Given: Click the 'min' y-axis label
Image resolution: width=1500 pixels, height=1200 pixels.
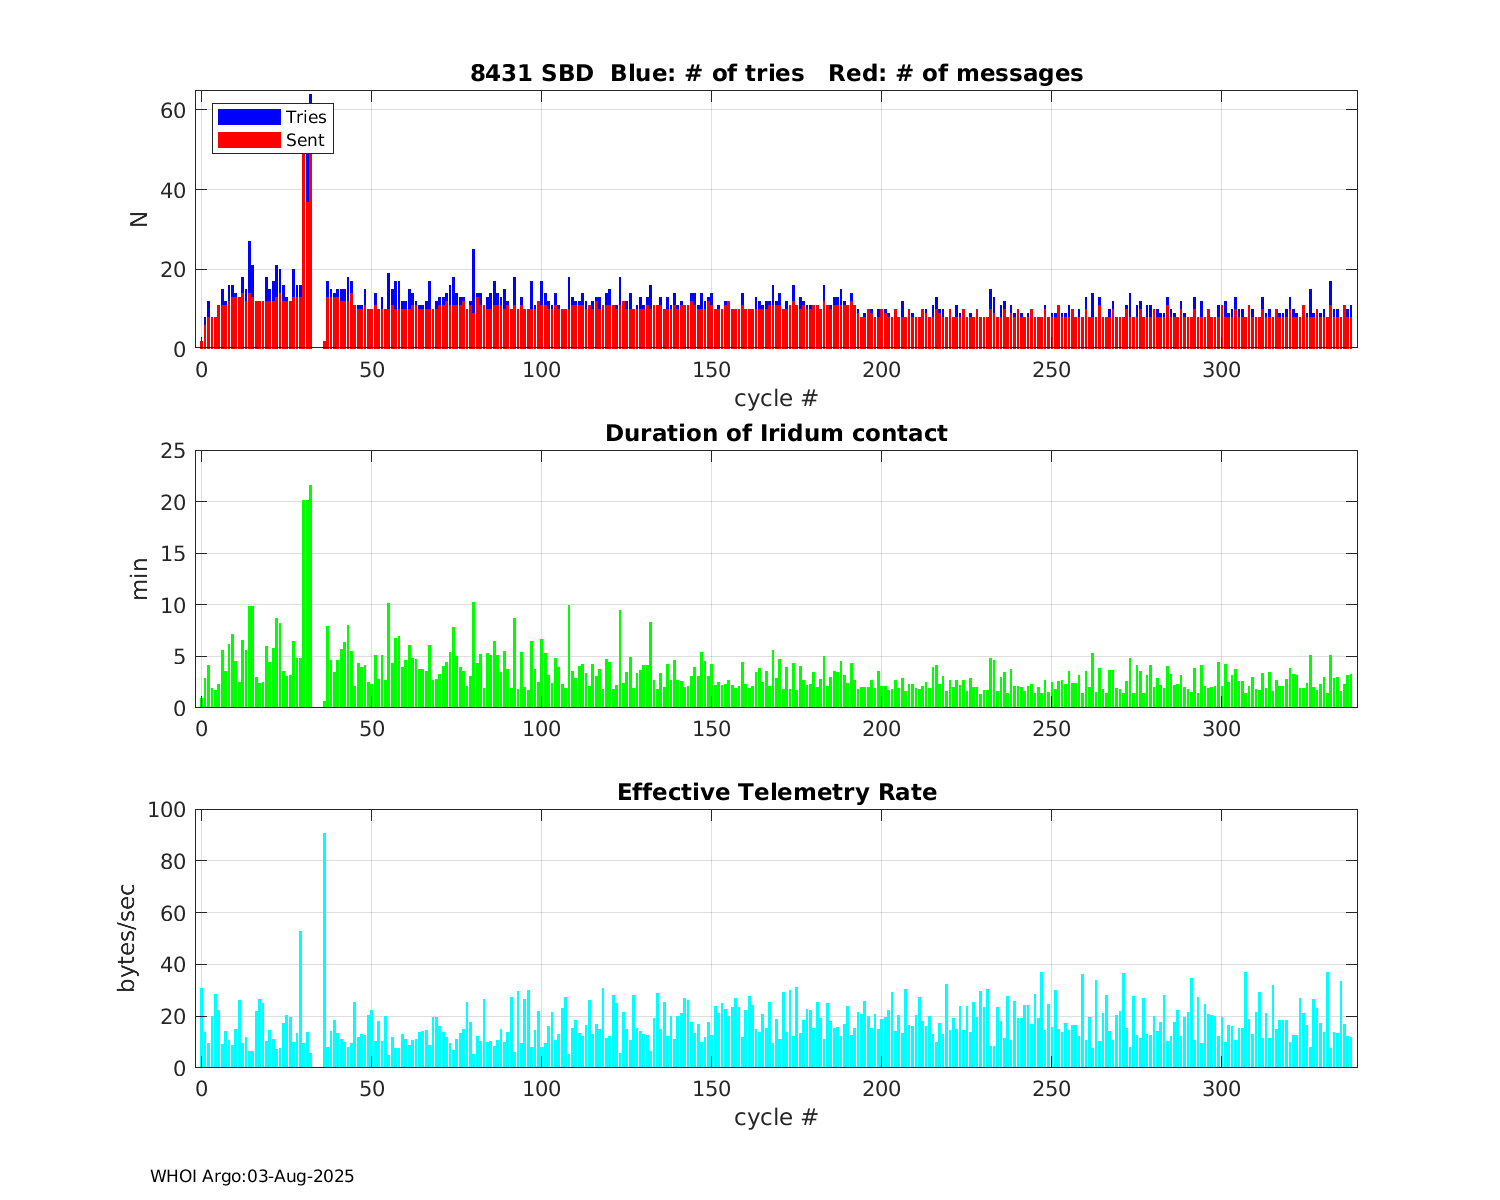Looking at the screenshot, I should (x=139, y=579).
